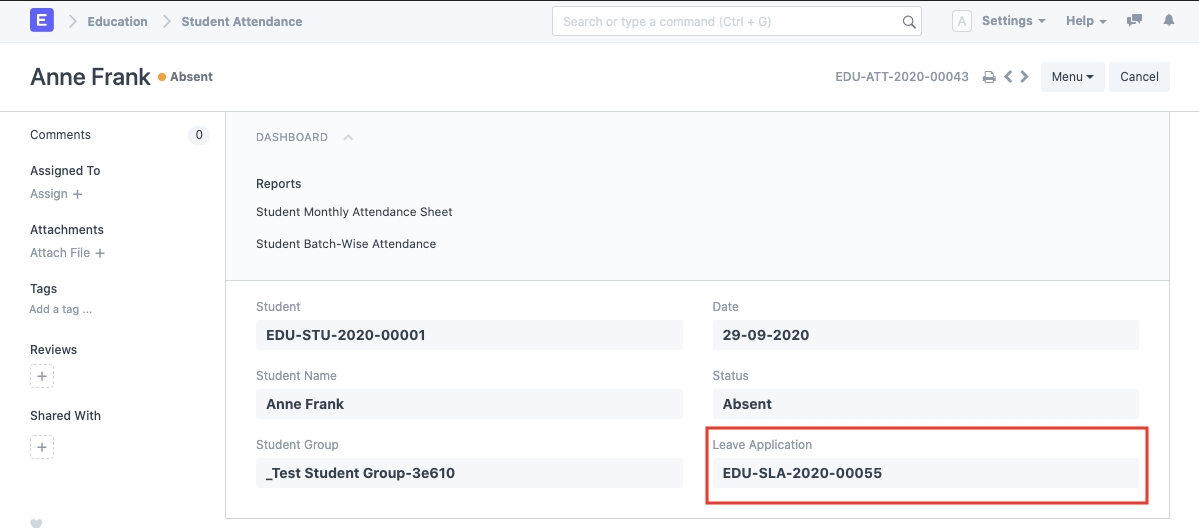The height and width of the screenshot is (528, 1199).
Task: Click the like heart icon
Action: tap(36, 522)
